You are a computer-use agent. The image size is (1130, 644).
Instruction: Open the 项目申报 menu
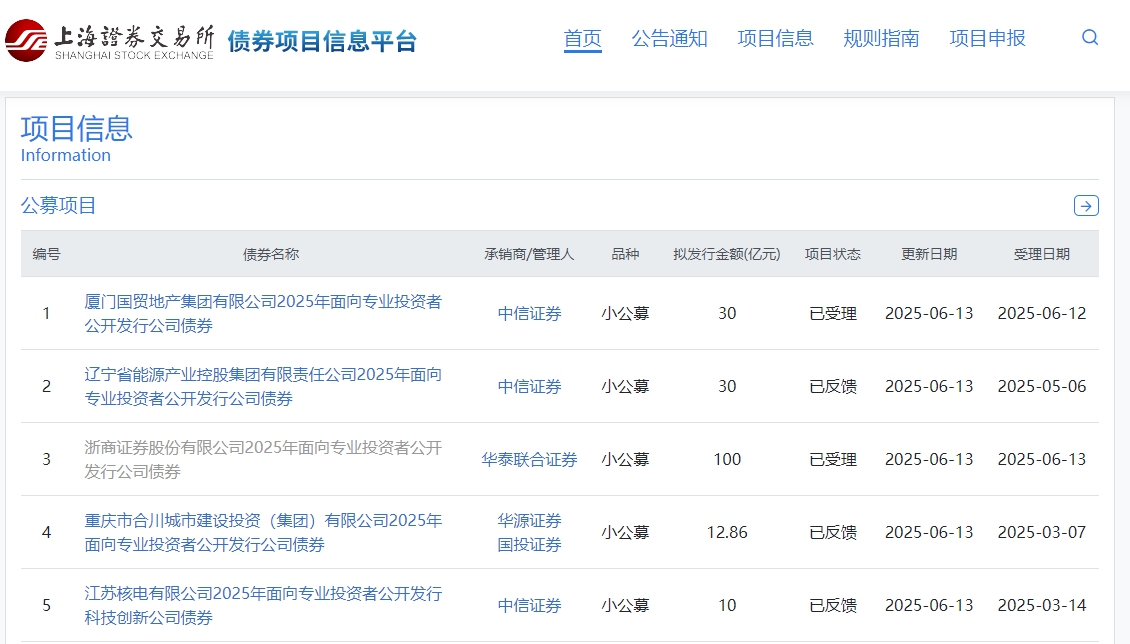pos(987,38)
